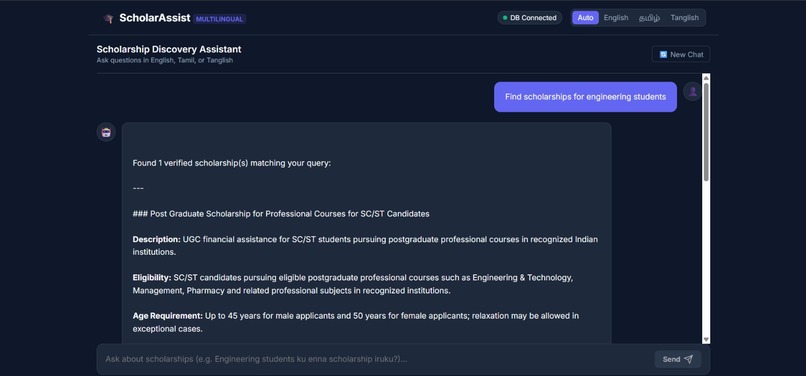Viewport: 806px width, 376px height.
Task: Click the bold Eligibility: label
Action: point(152,278)
